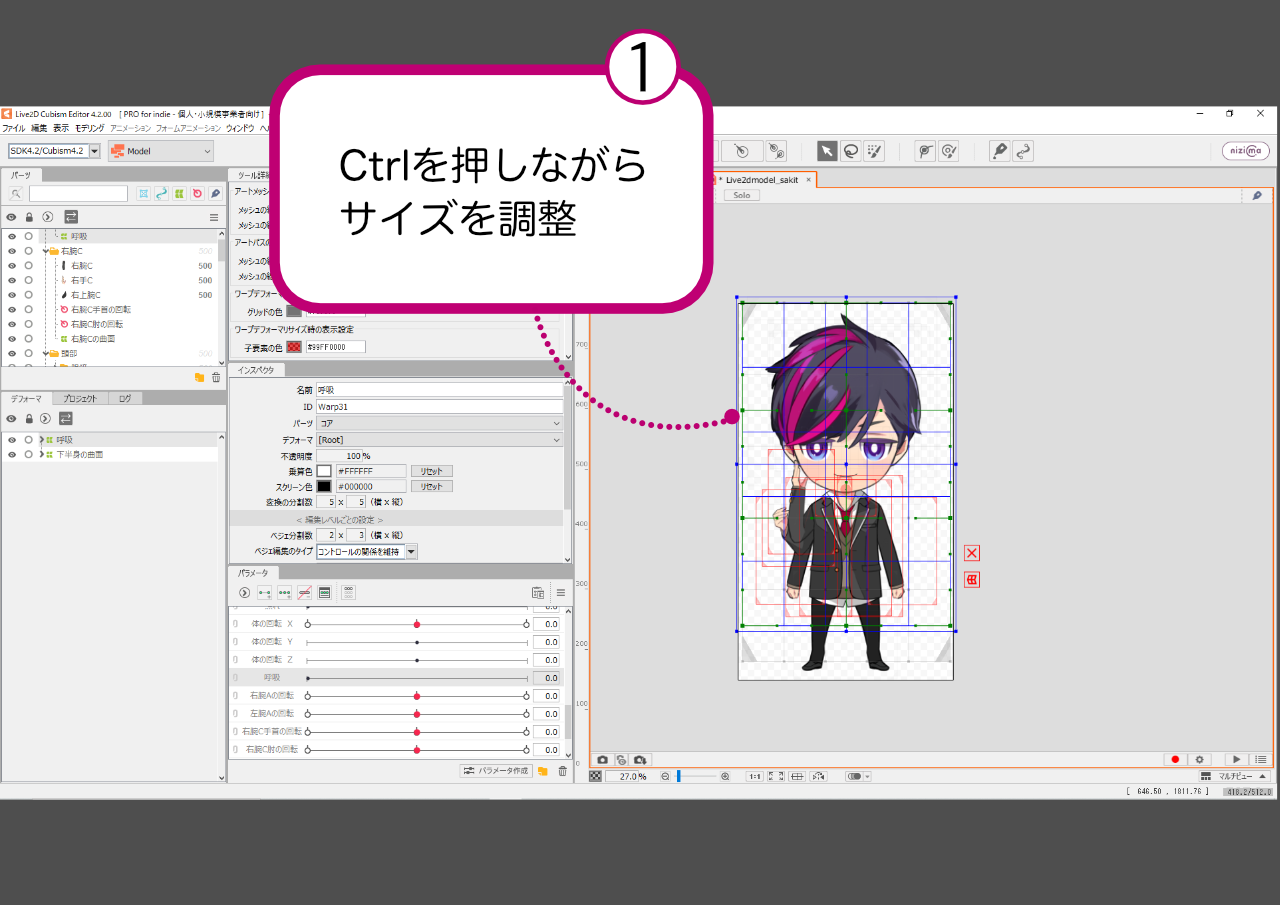The image size is (1280, 905).
Task: Toggle visibility of 右手C part
Action: click(x=12, y=281)
